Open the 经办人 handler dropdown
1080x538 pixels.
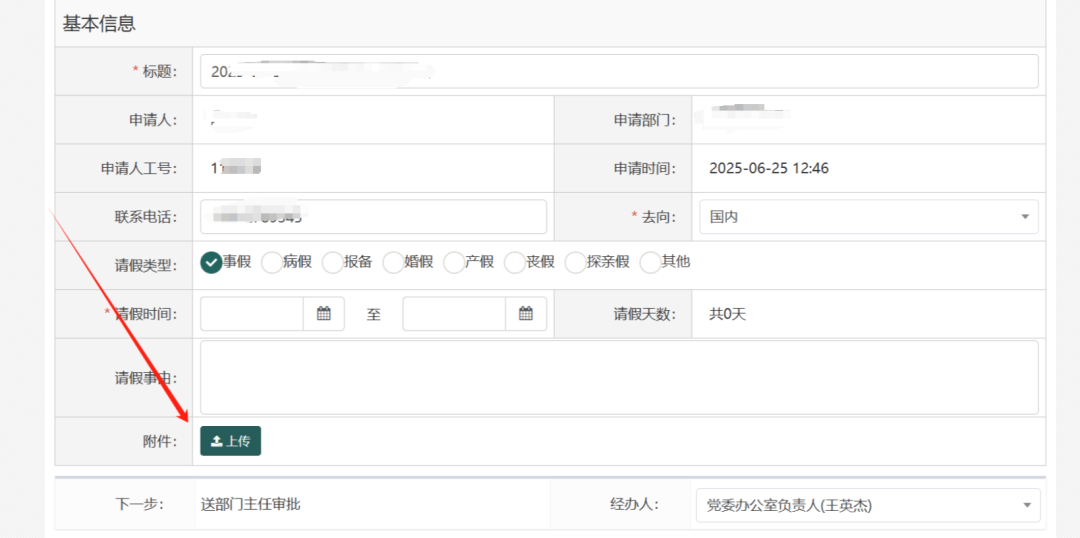click(869, 506)
